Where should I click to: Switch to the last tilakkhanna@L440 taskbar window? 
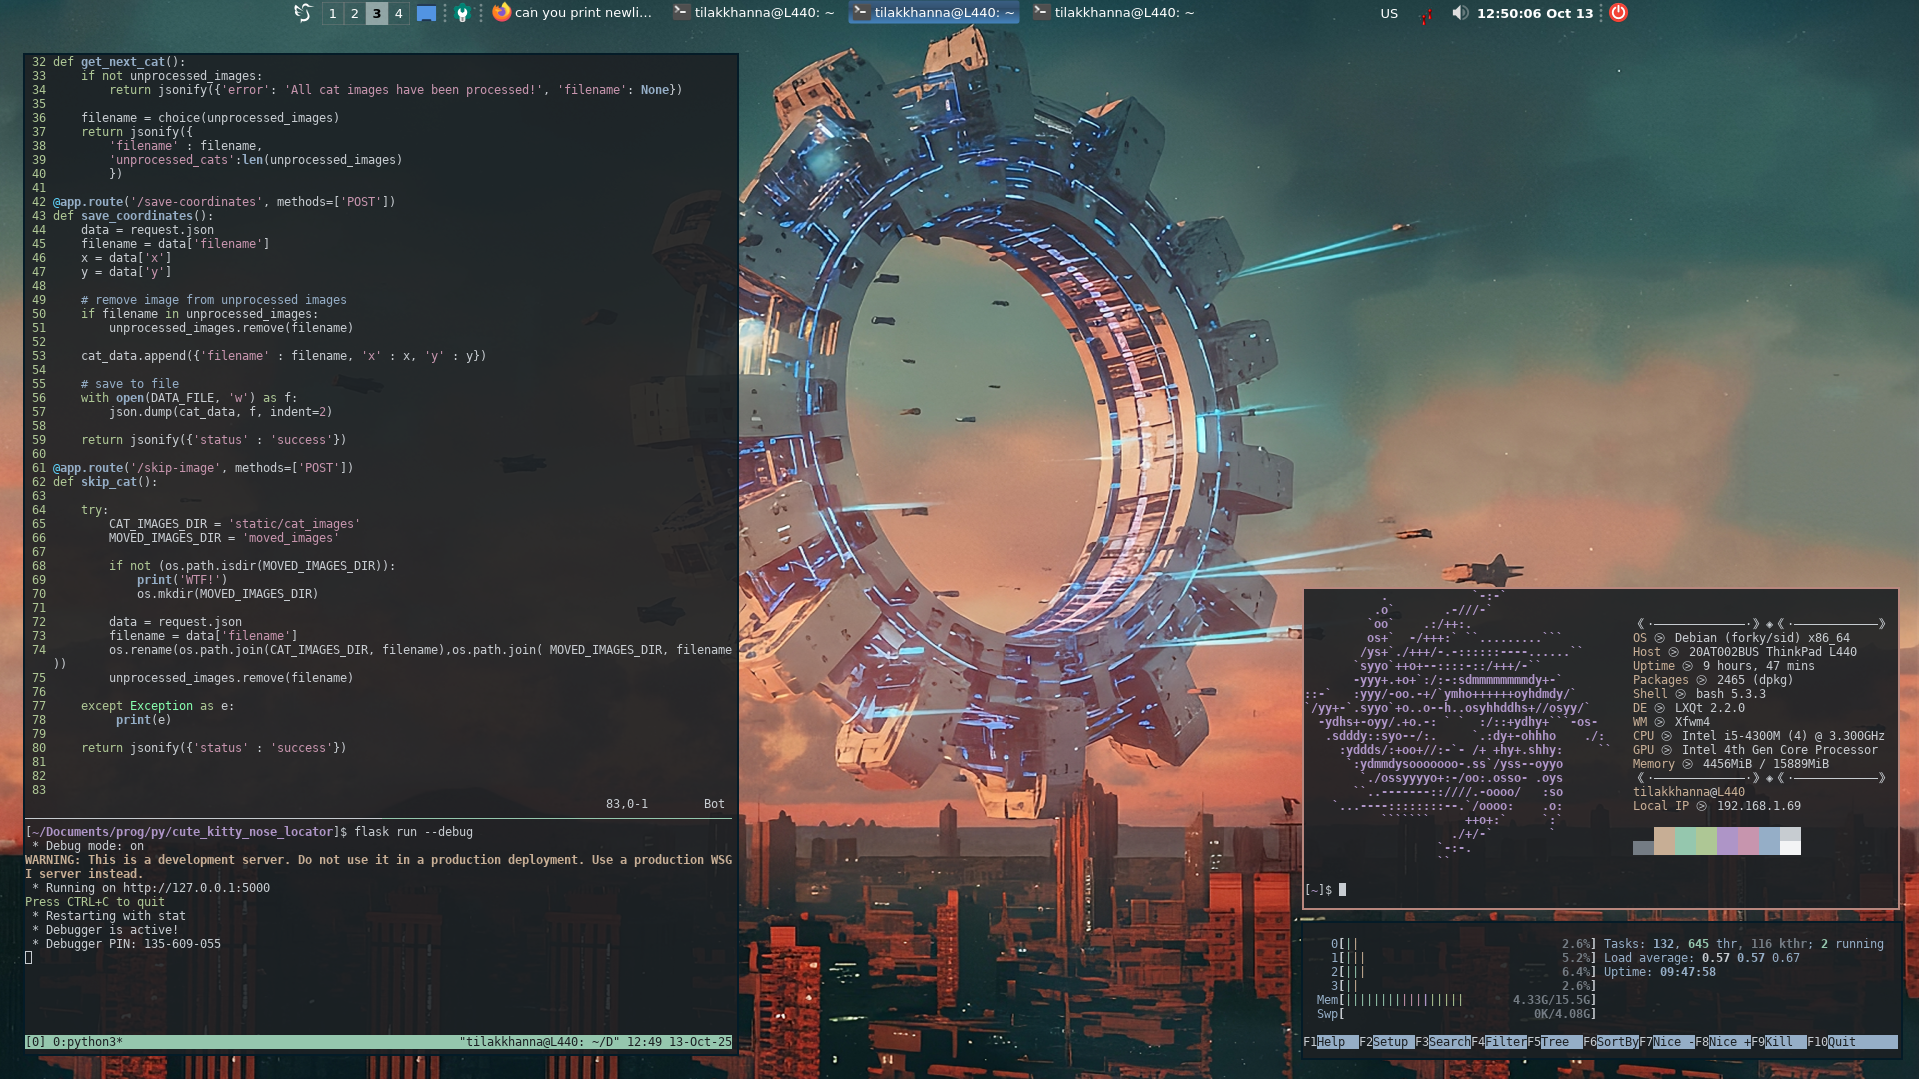1114,13
